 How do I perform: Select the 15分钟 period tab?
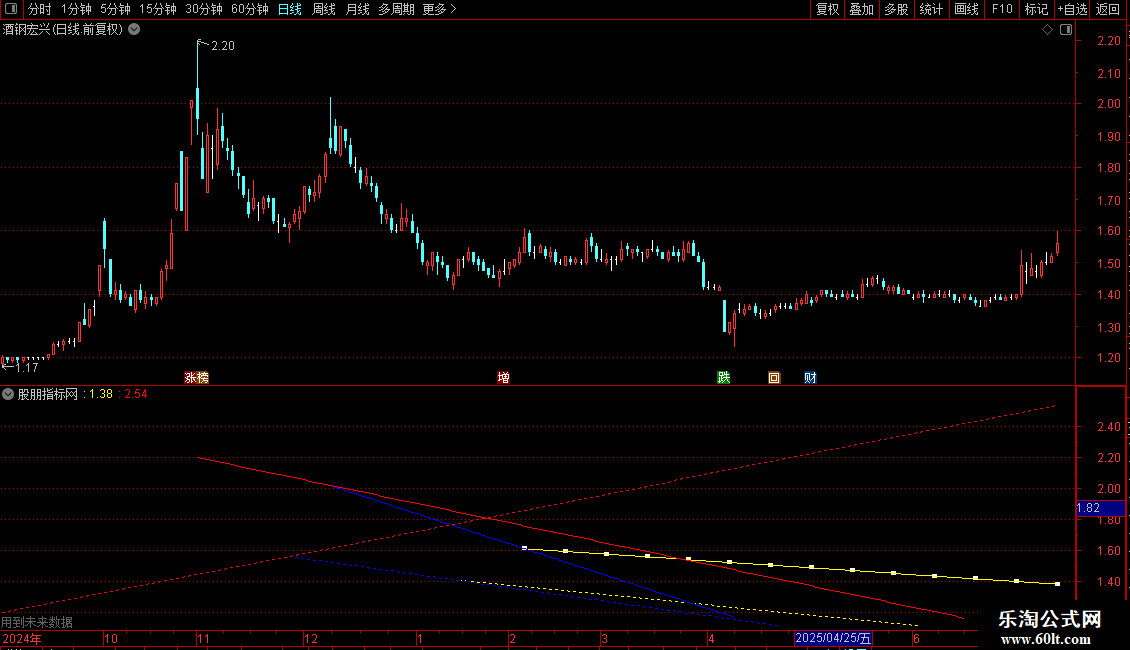coord(158,9)
